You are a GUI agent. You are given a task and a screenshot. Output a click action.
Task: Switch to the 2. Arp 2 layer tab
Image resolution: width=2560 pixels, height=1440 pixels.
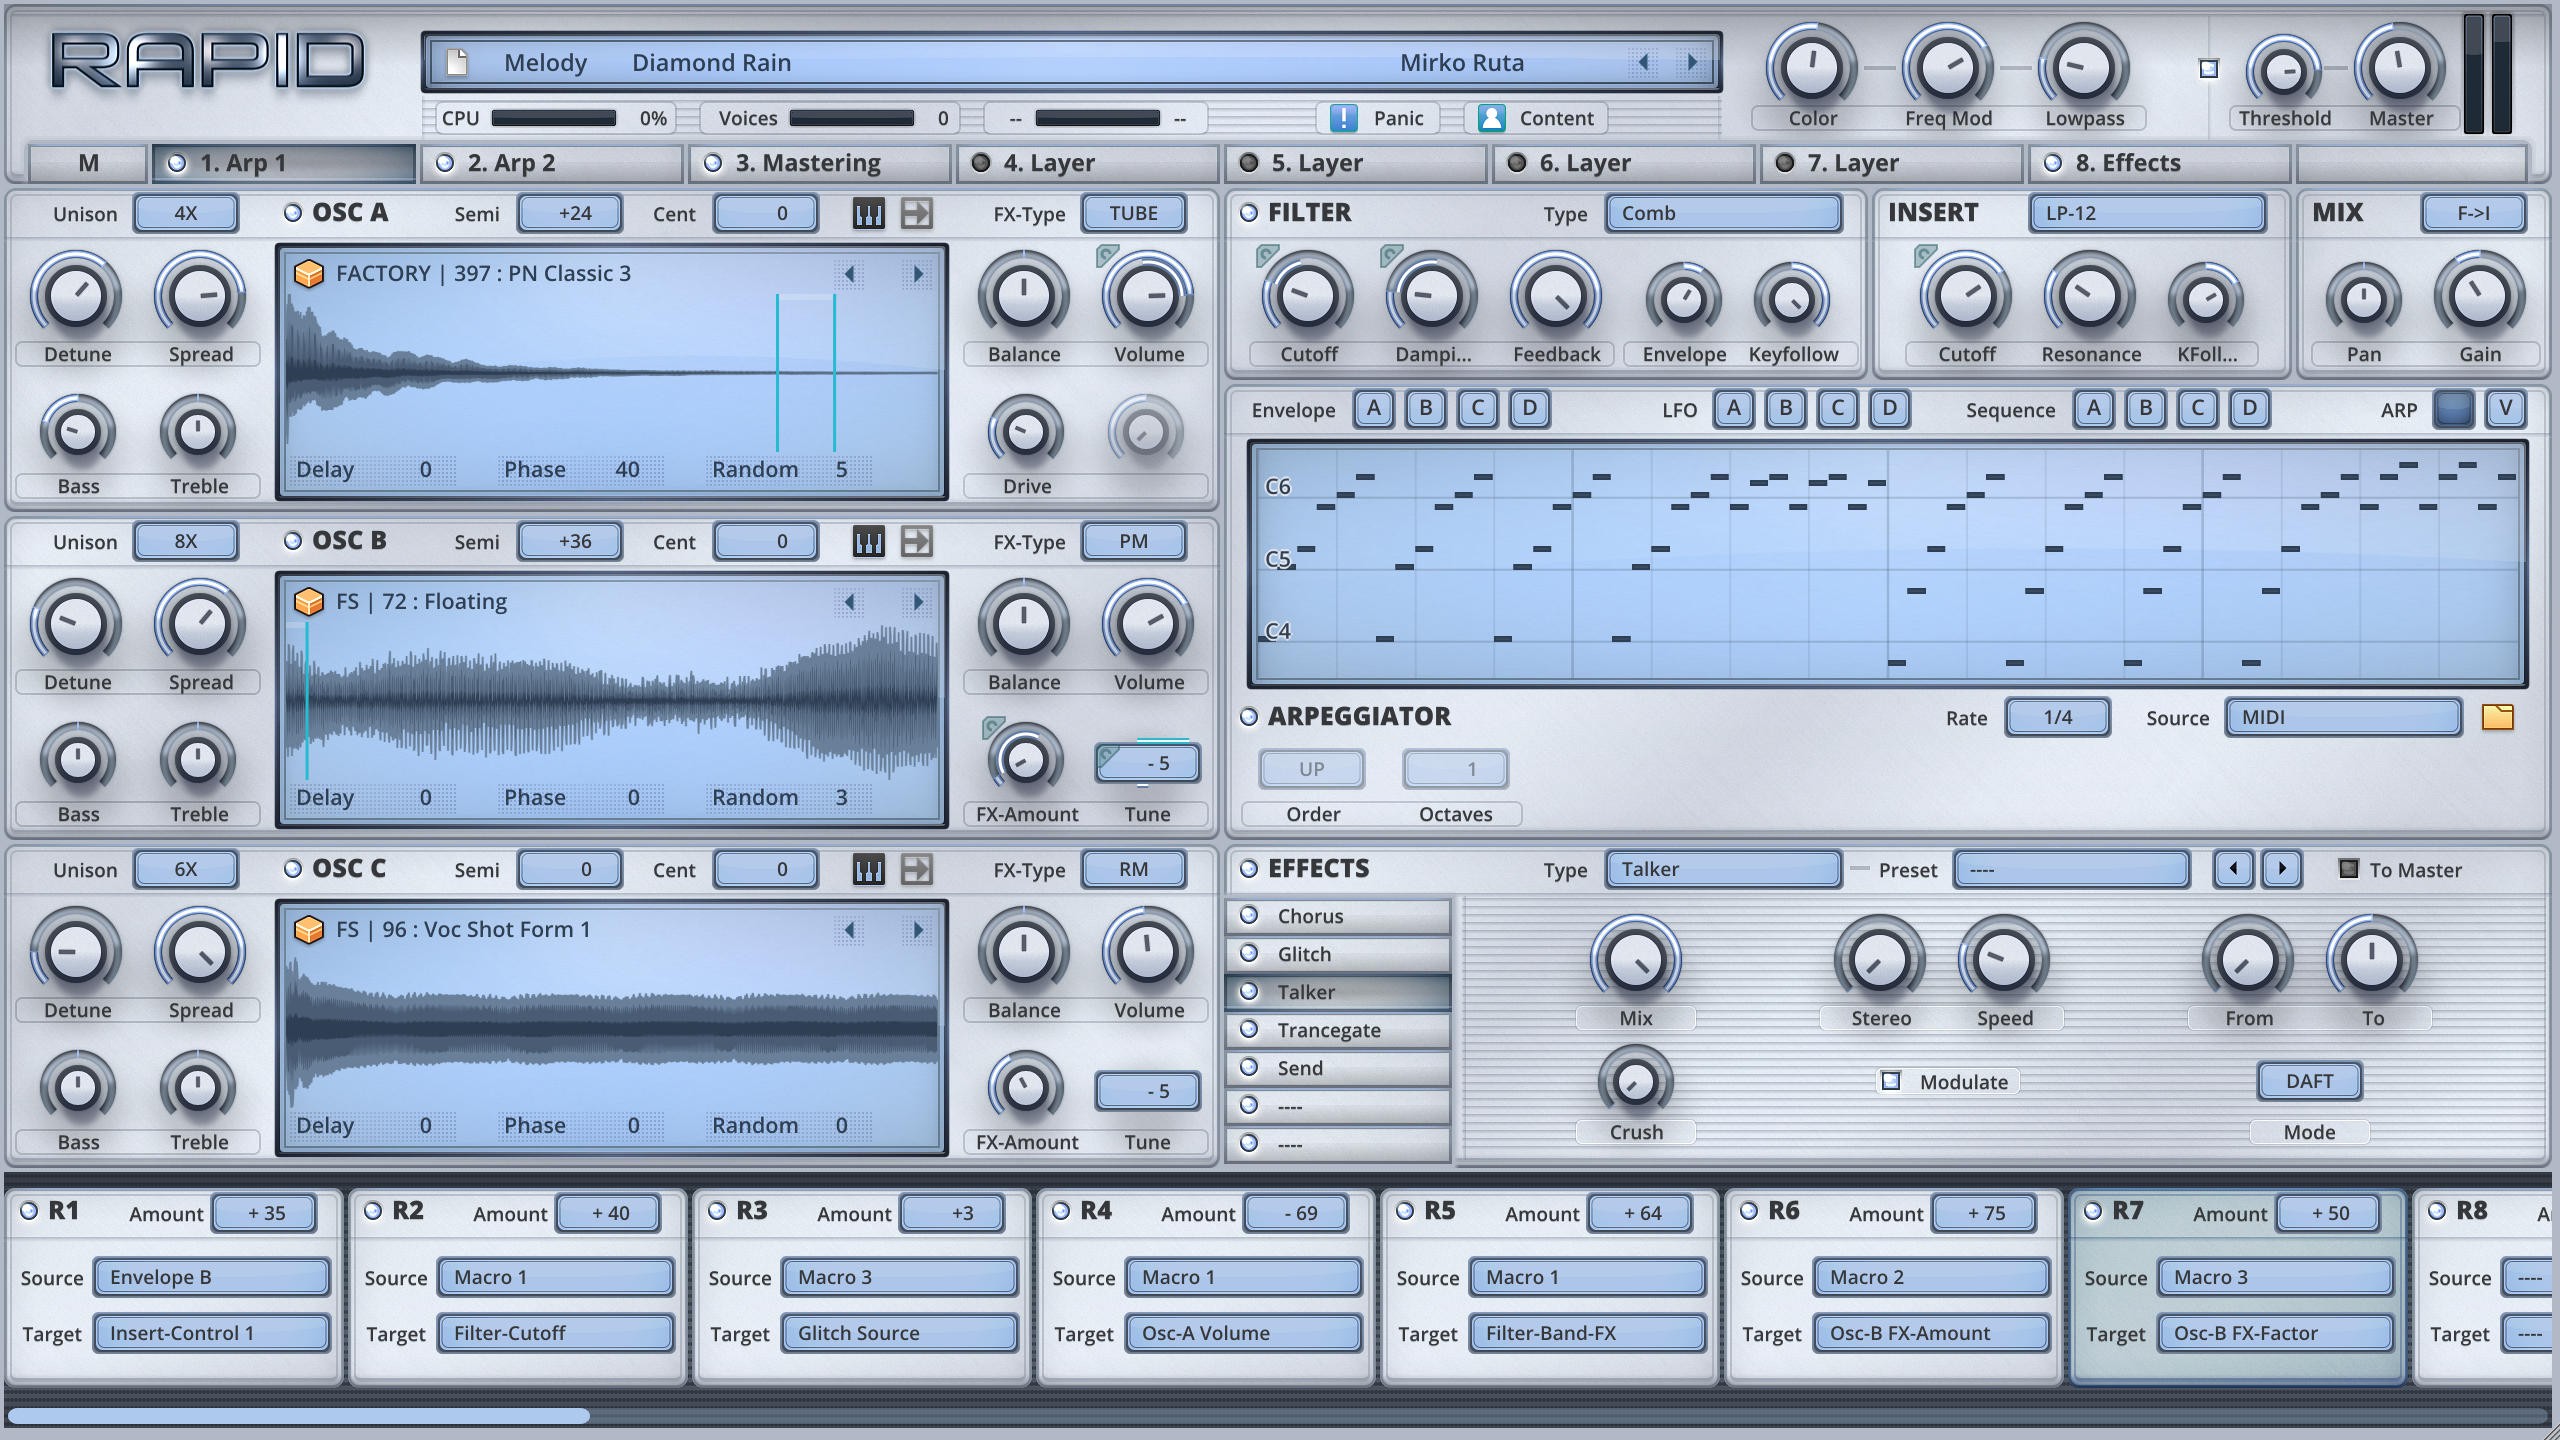point(553,163)
